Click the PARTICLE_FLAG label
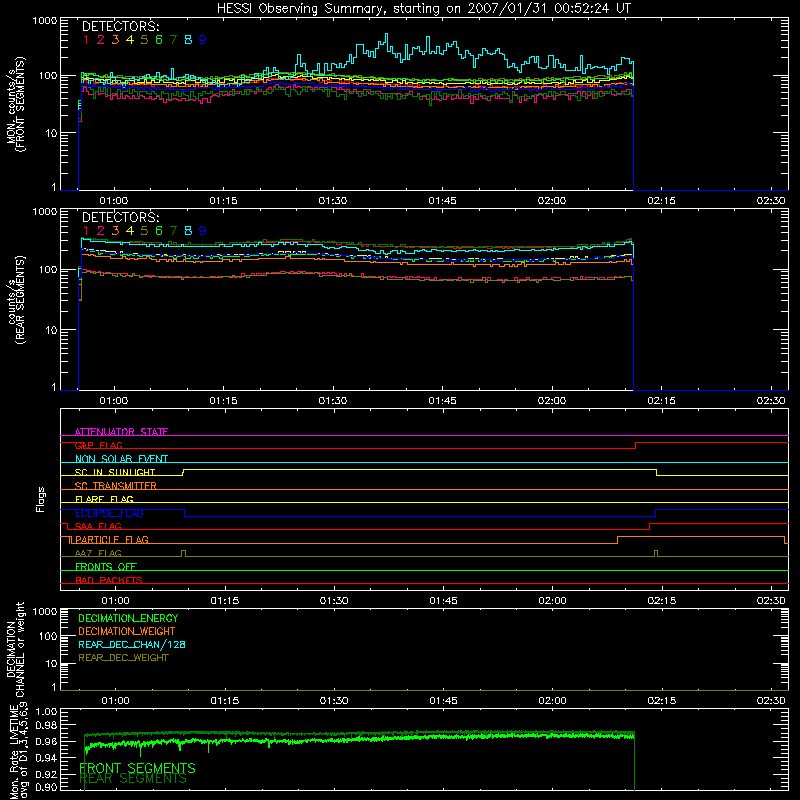Viewport: 800px width, 800px height. (x=112, y=539)
